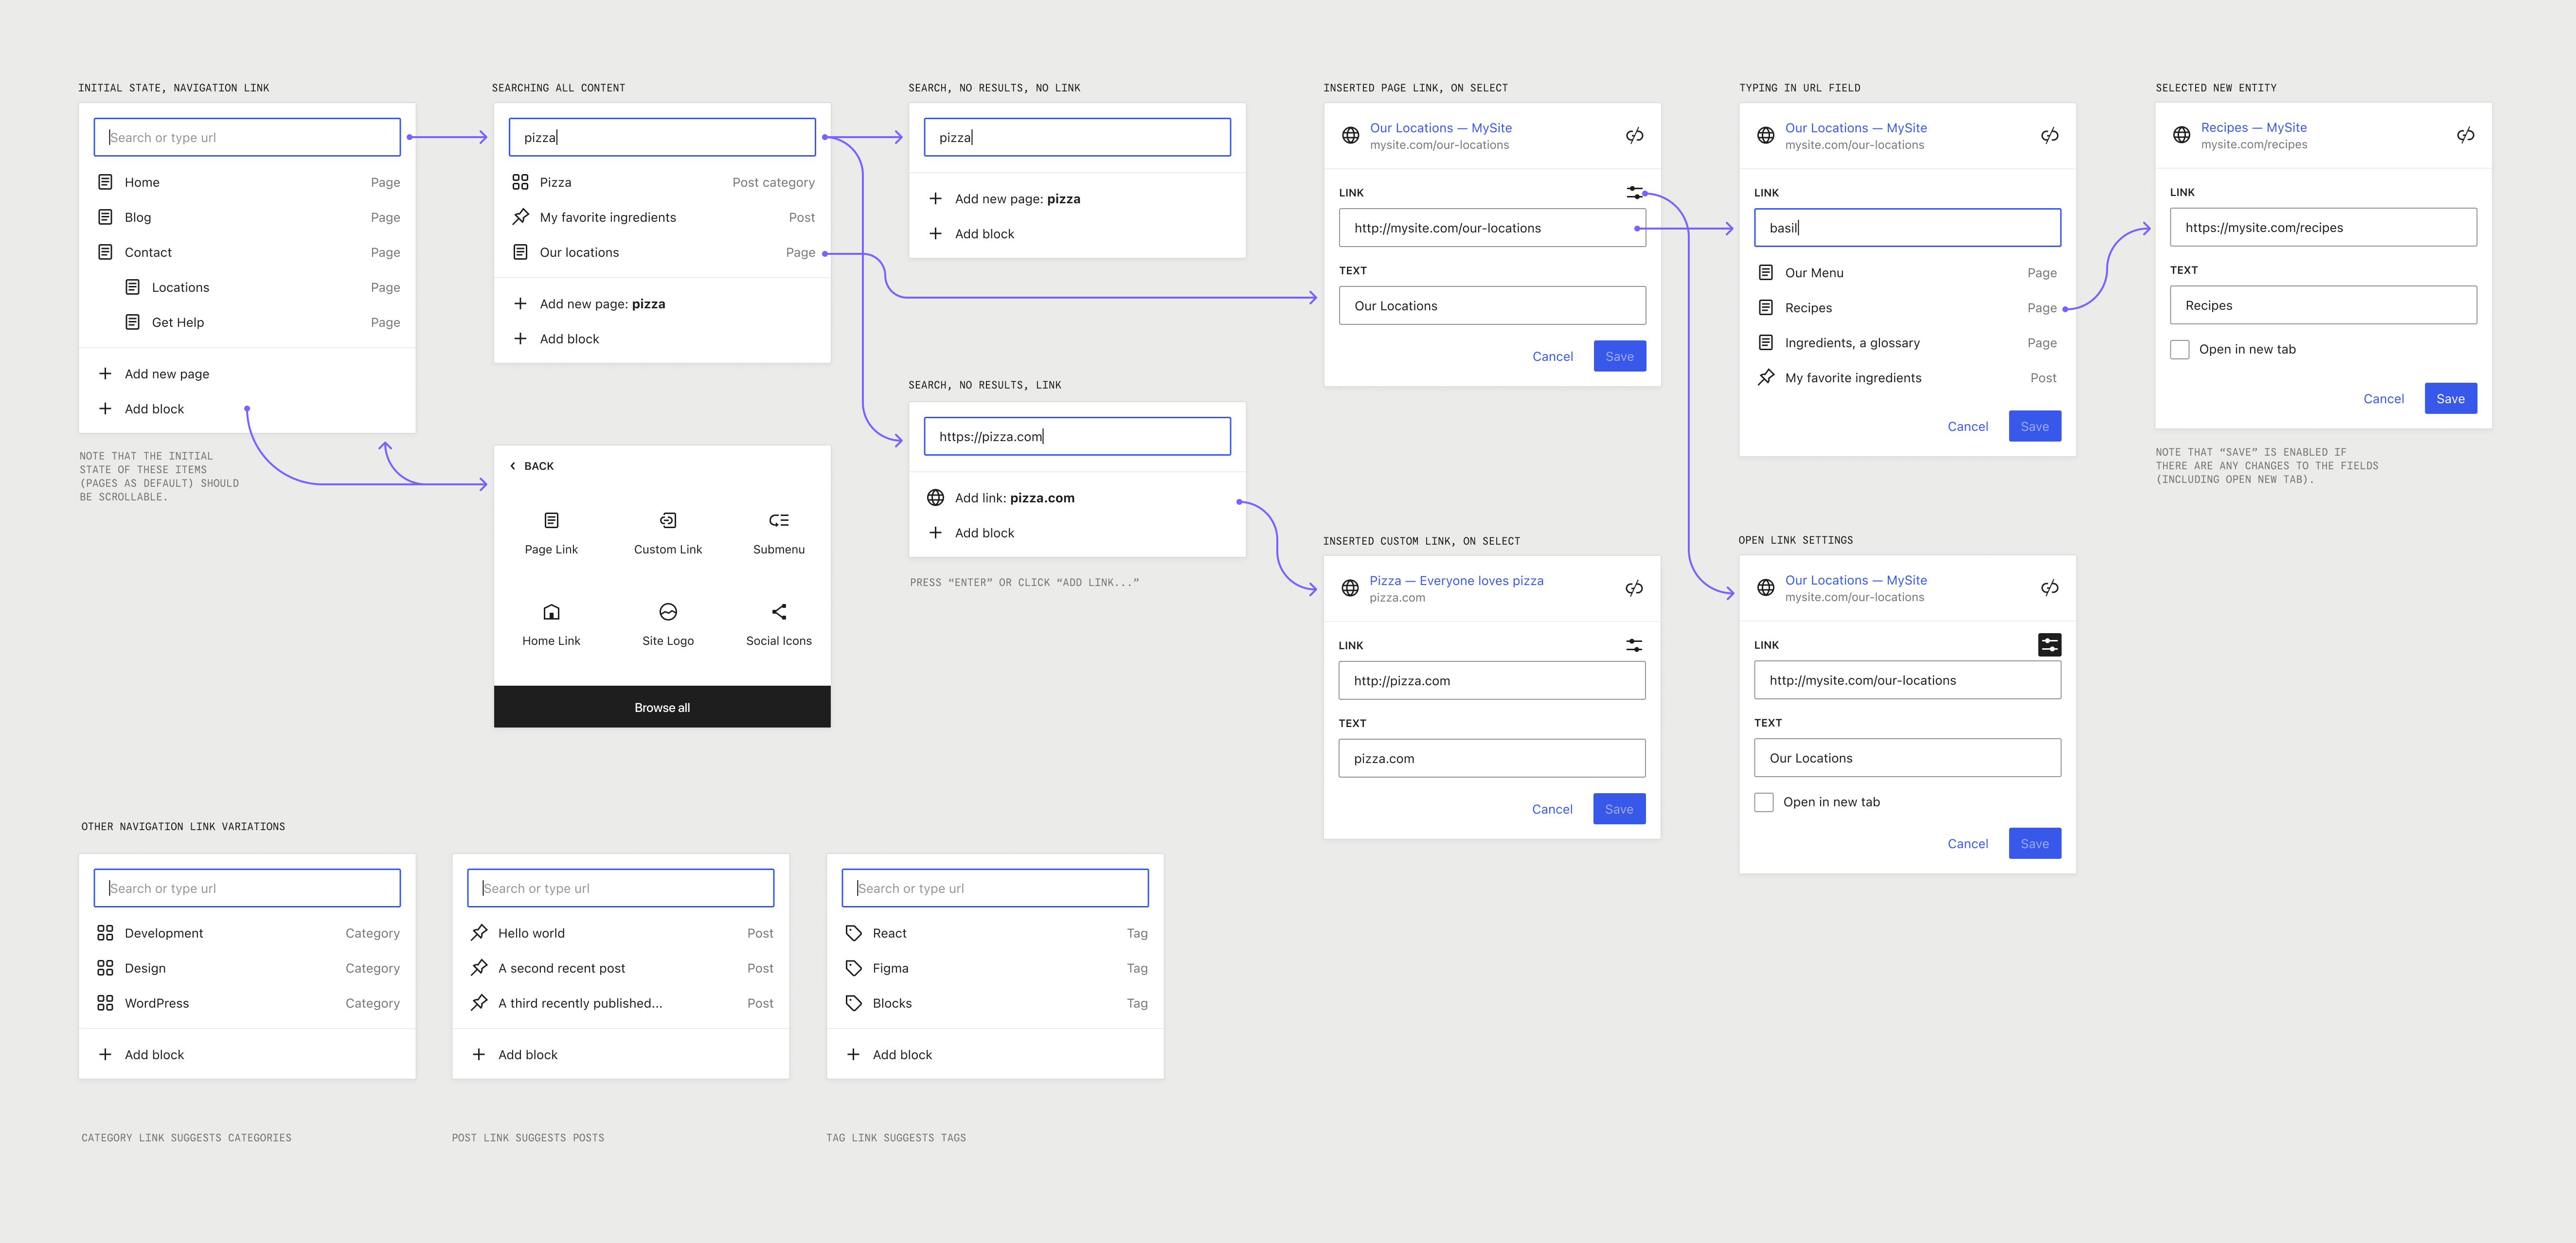Select the Page Link block icon

click(x=551, y=521)
